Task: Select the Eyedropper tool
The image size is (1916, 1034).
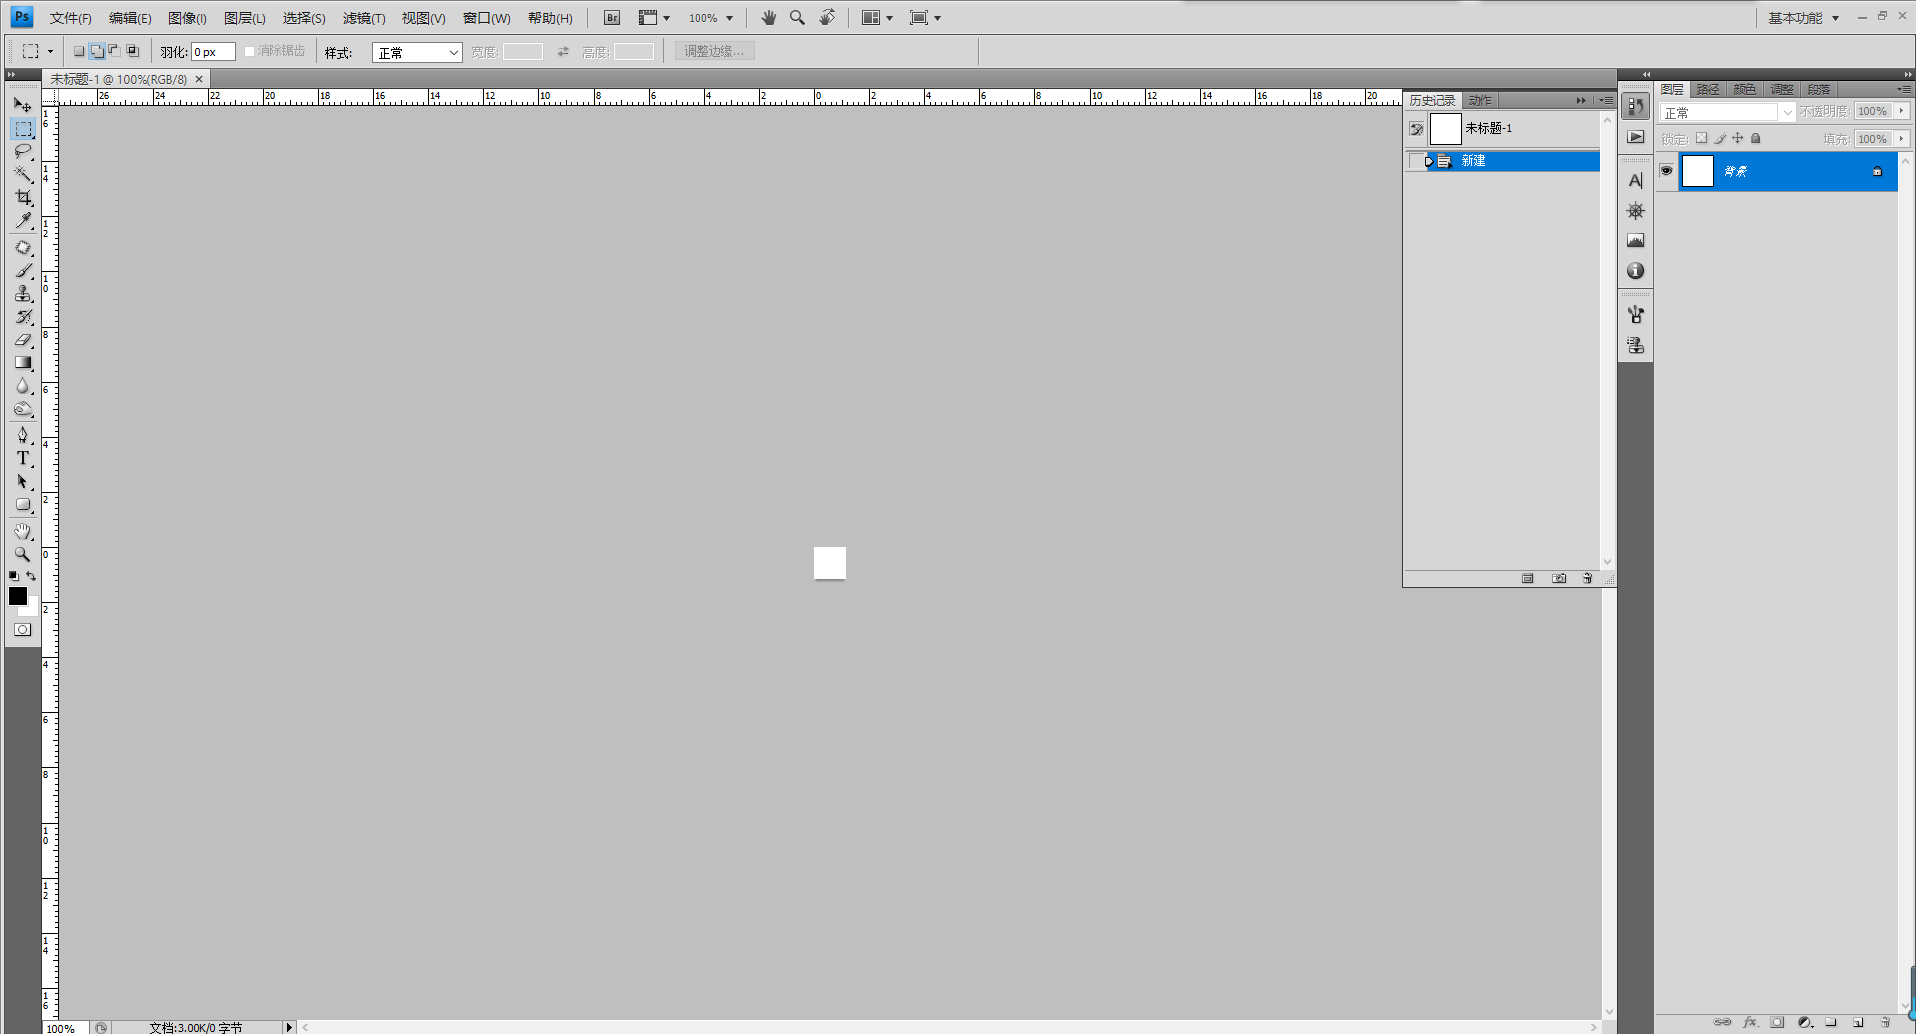Action: [x=23, y=220]
